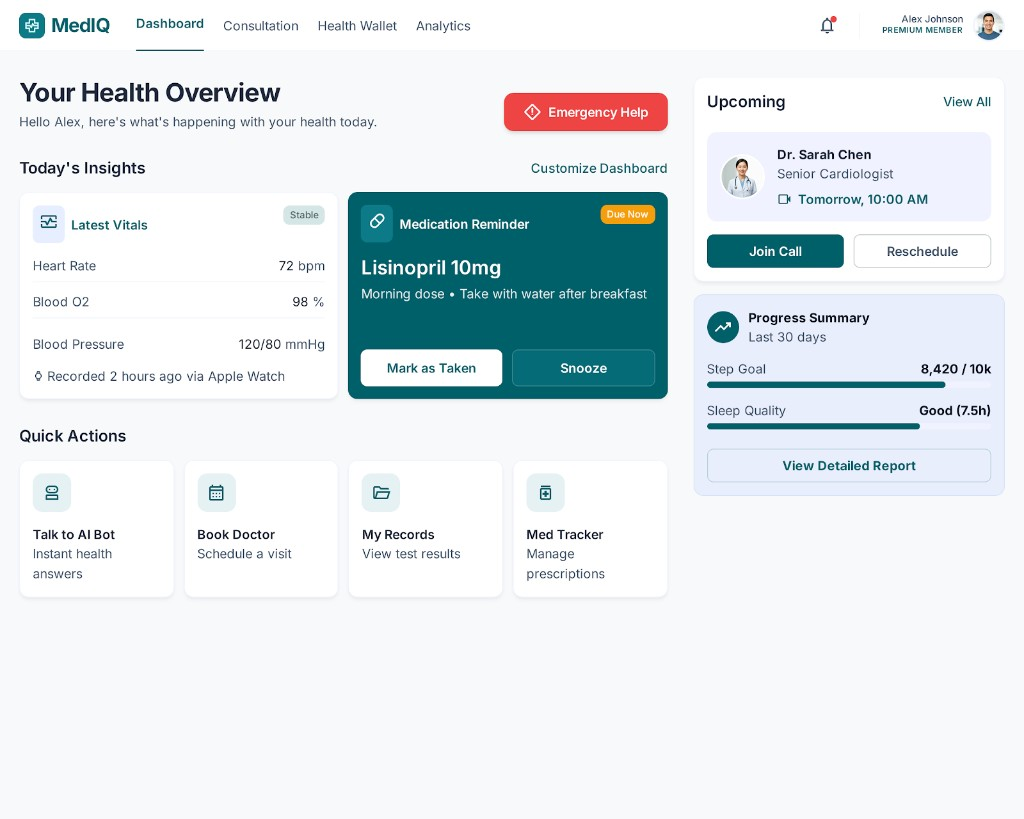Click the AI bot icon in Talk to AI Bot
The height and width of the screenshot is (819, 1024).
(x=52, y=492)
